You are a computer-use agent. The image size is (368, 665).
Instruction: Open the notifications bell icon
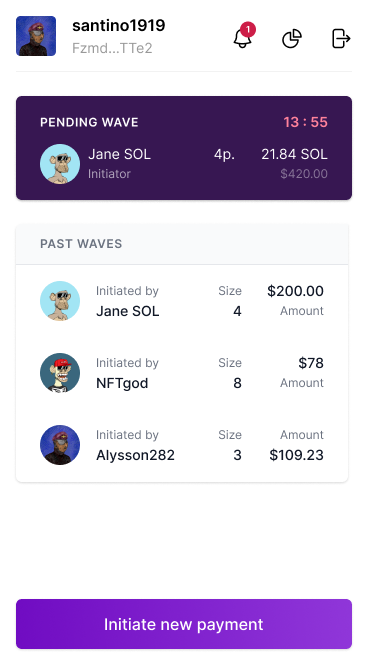[243, 38]
